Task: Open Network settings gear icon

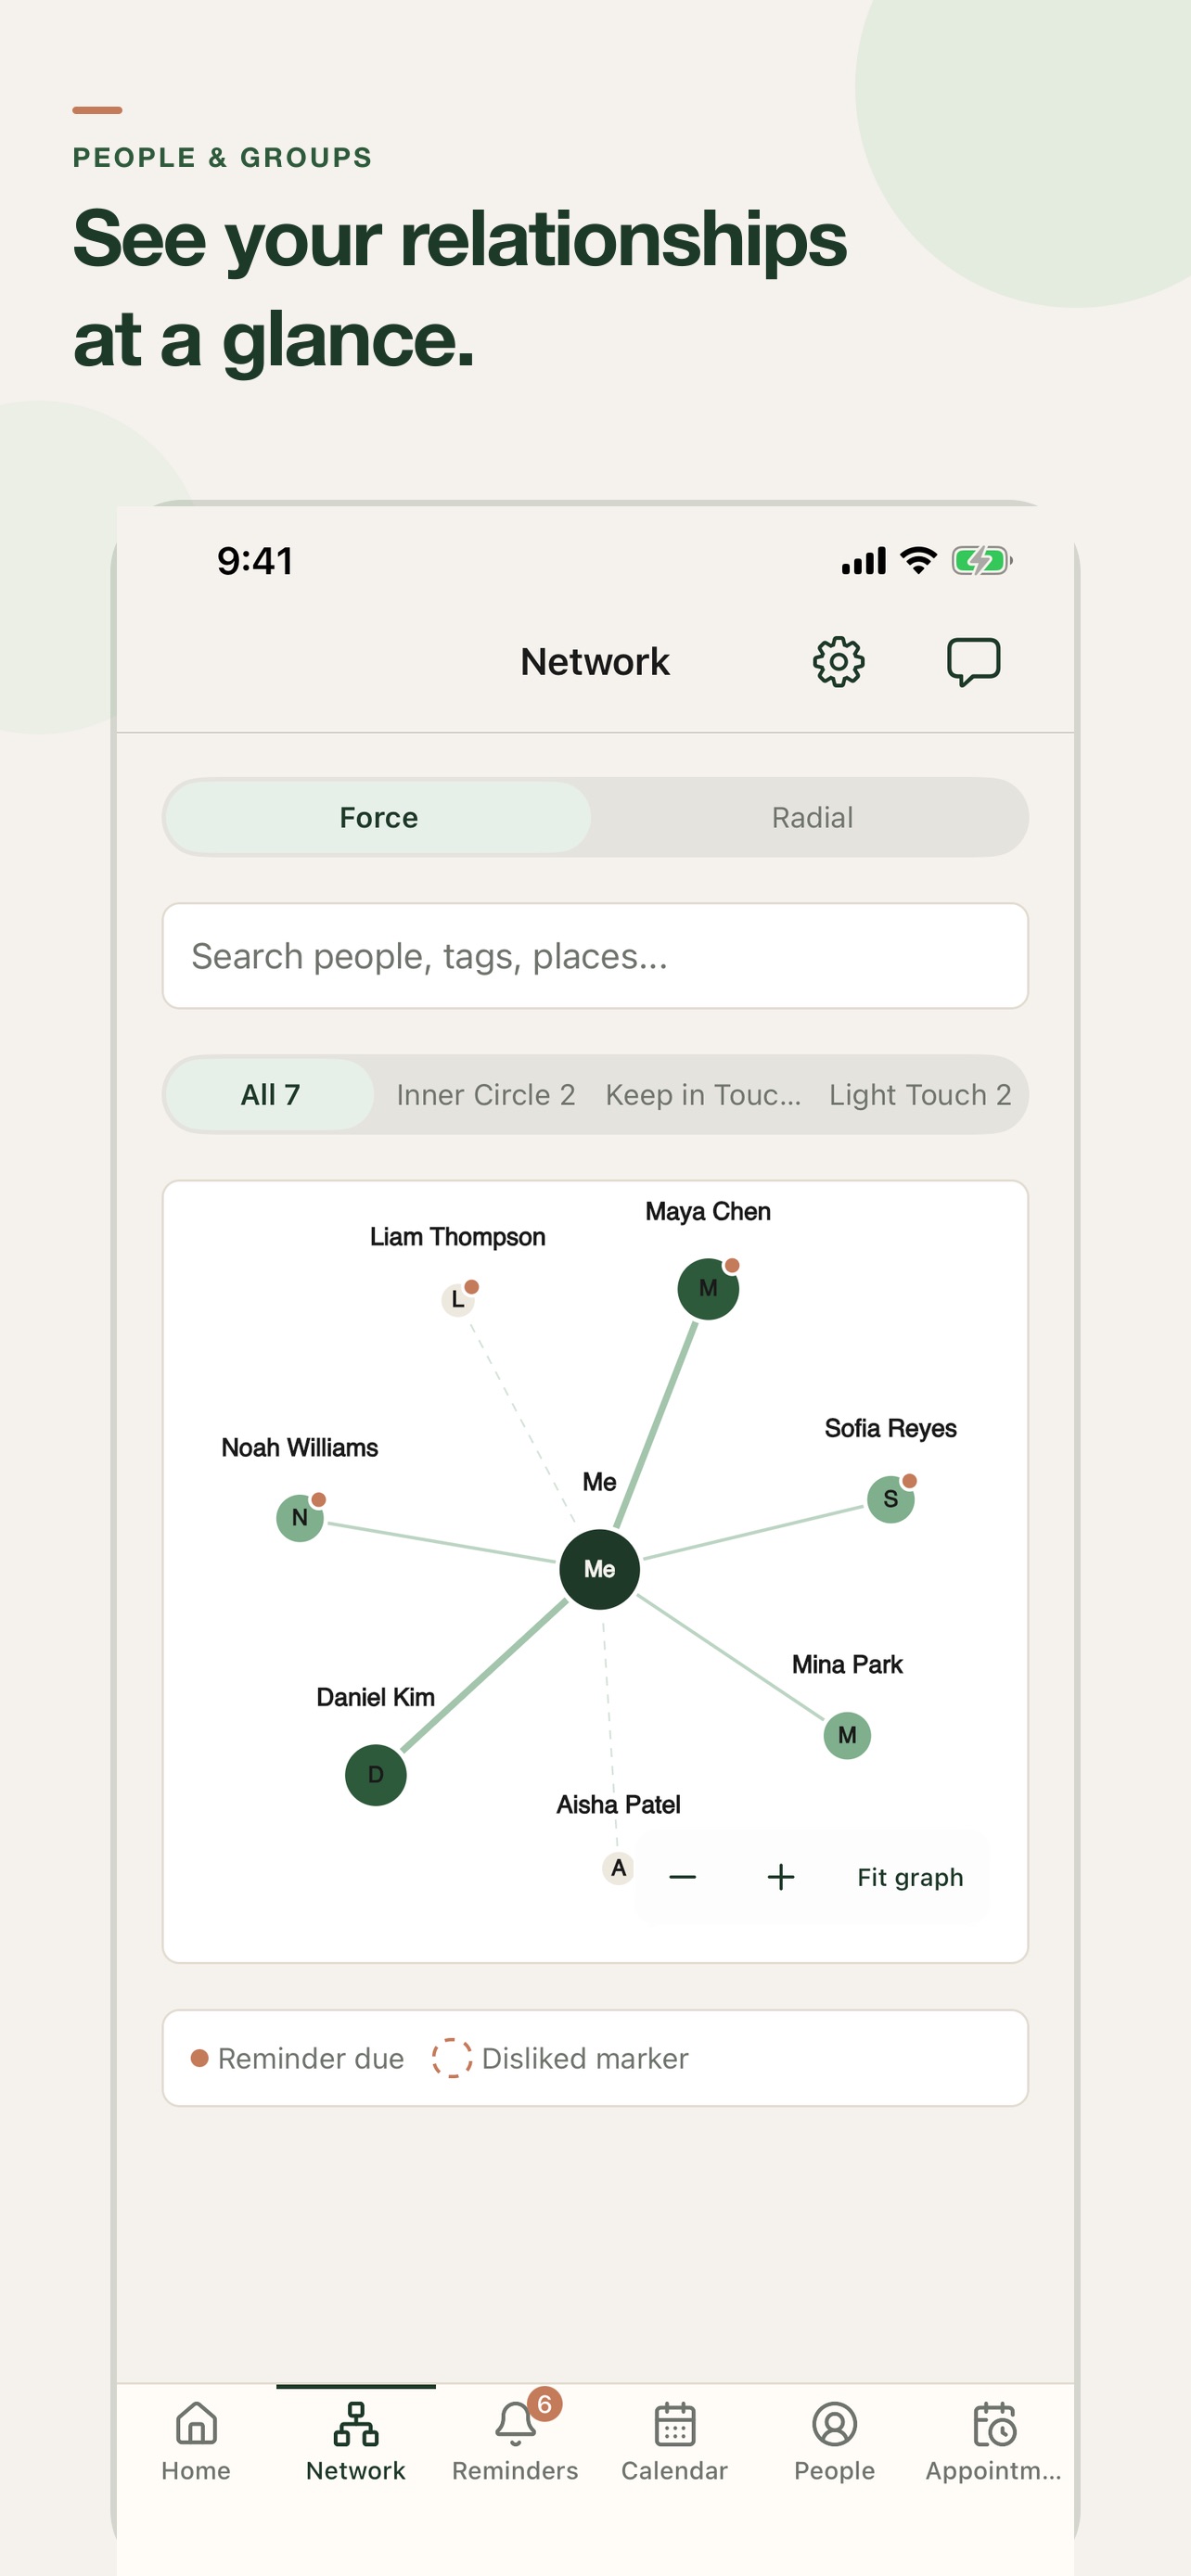Action: point(838,661)
